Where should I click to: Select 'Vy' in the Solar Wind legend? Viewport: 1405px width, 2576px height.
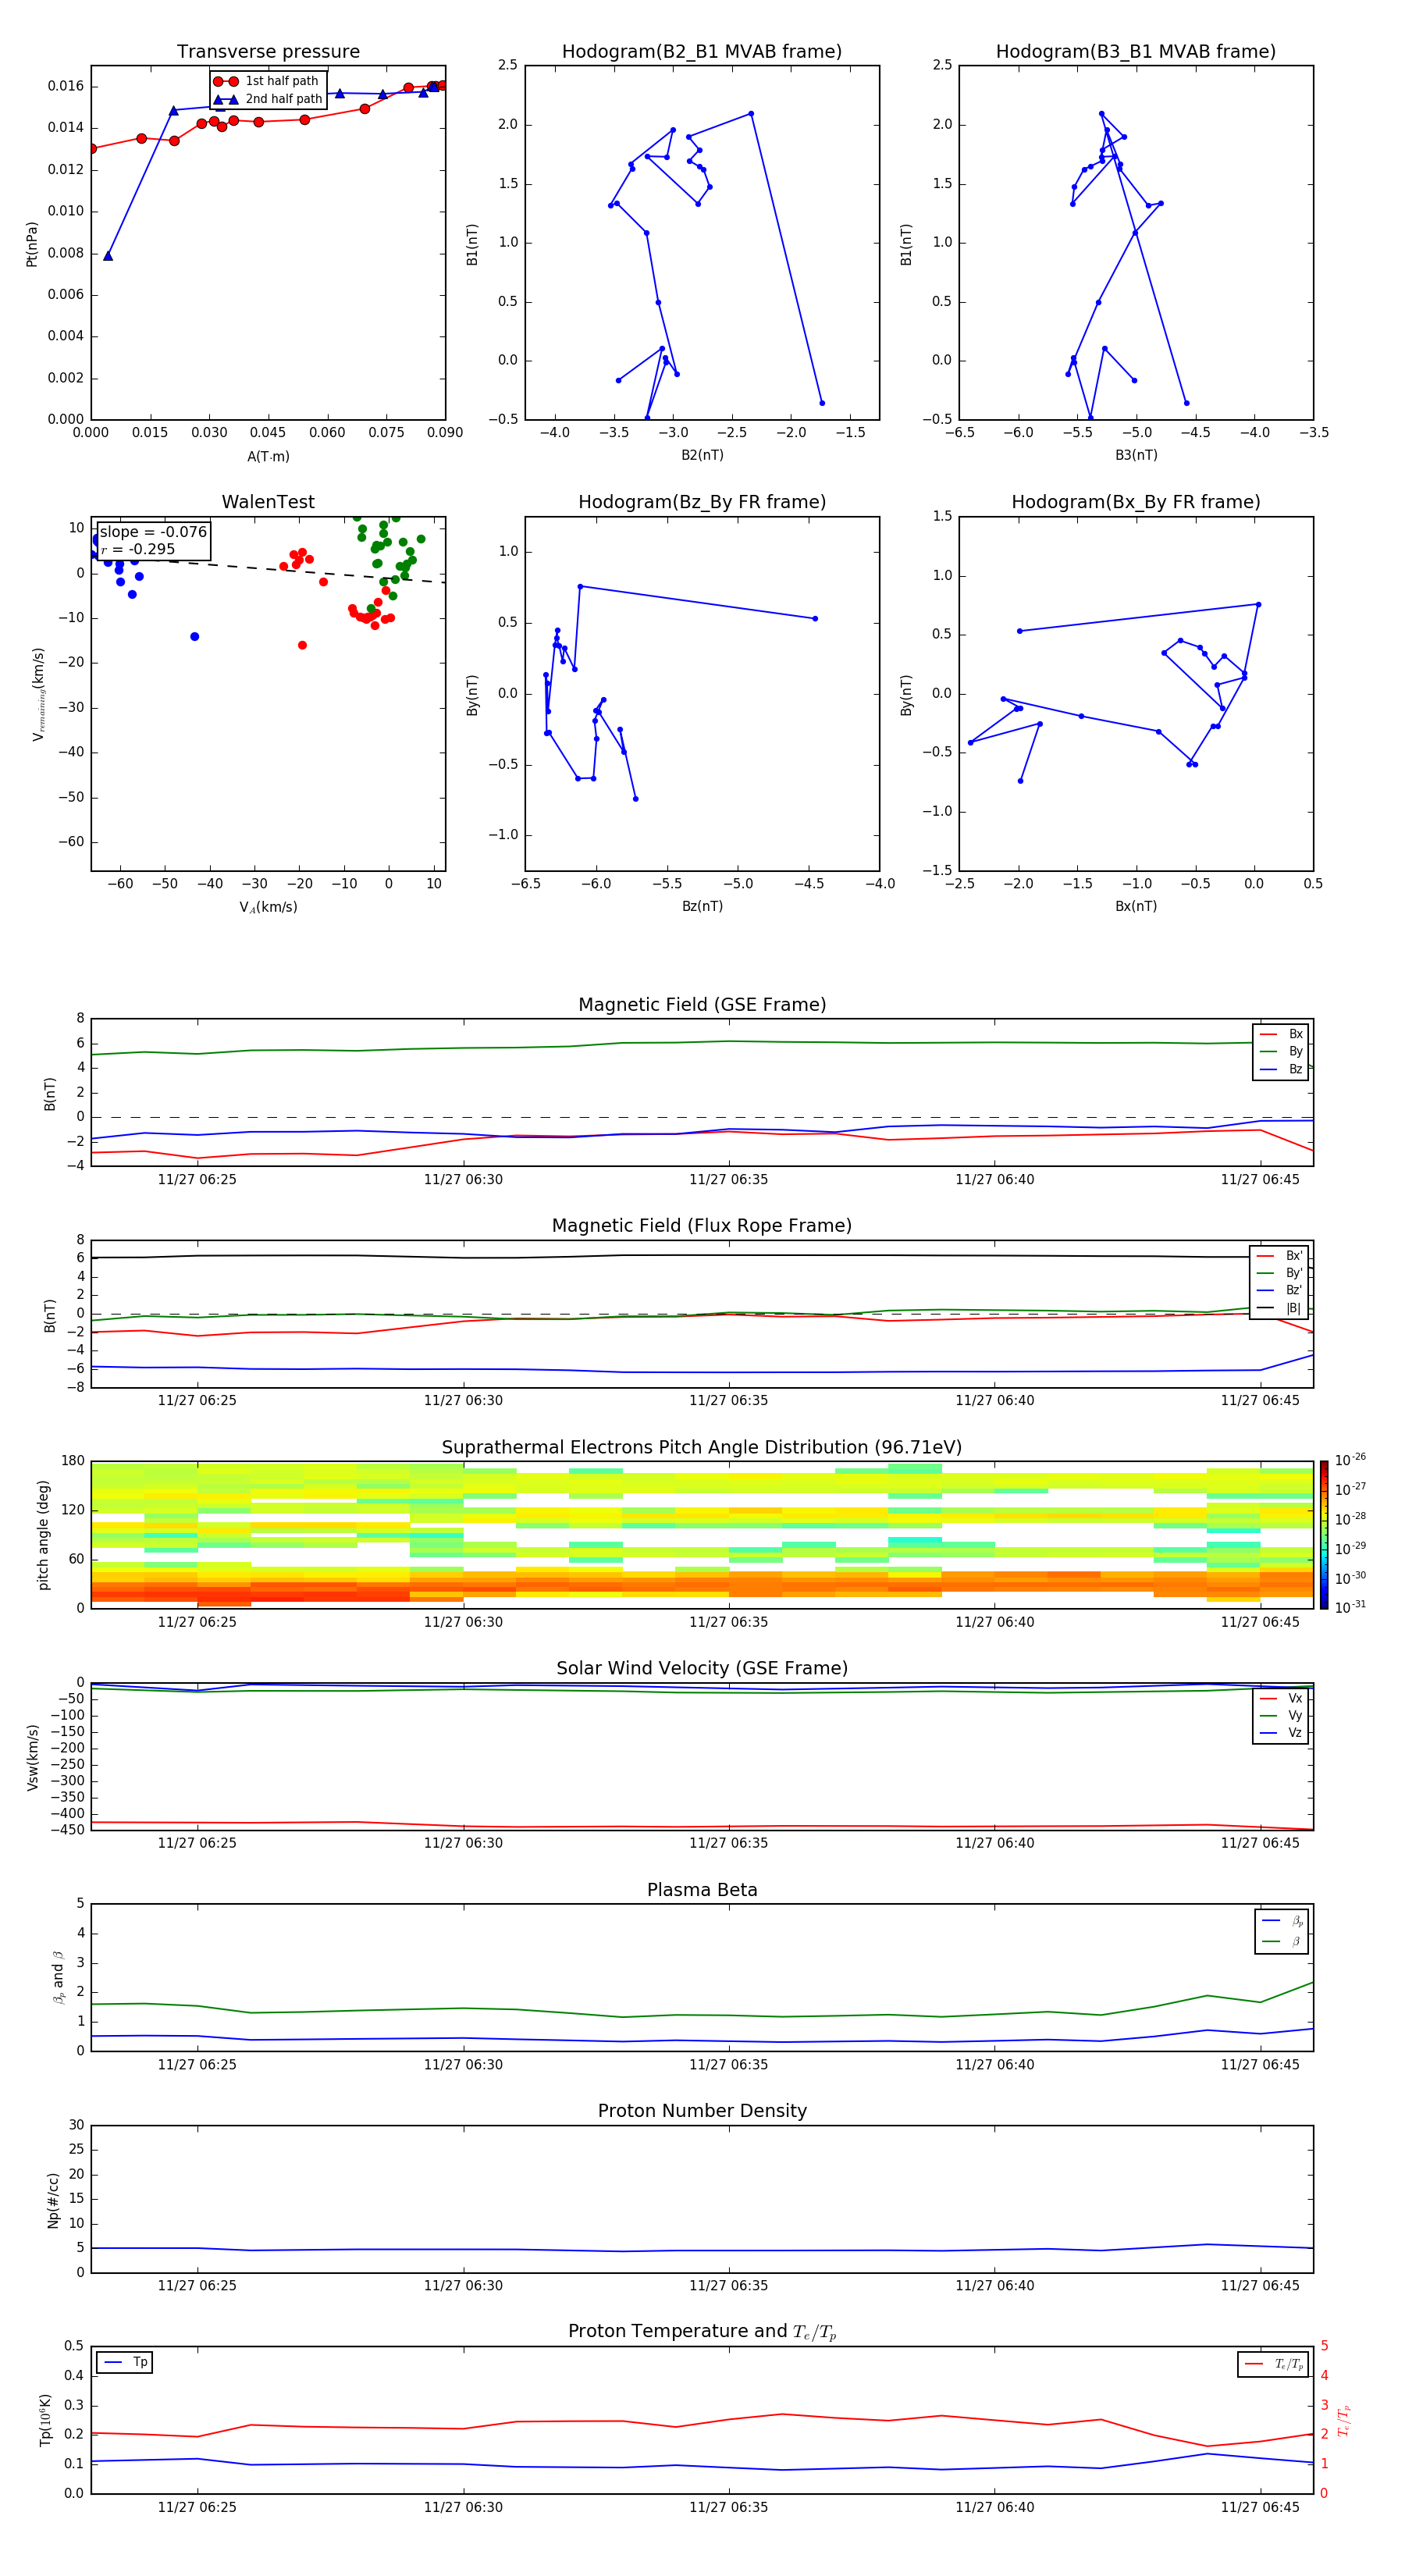pos(1282,1715)
